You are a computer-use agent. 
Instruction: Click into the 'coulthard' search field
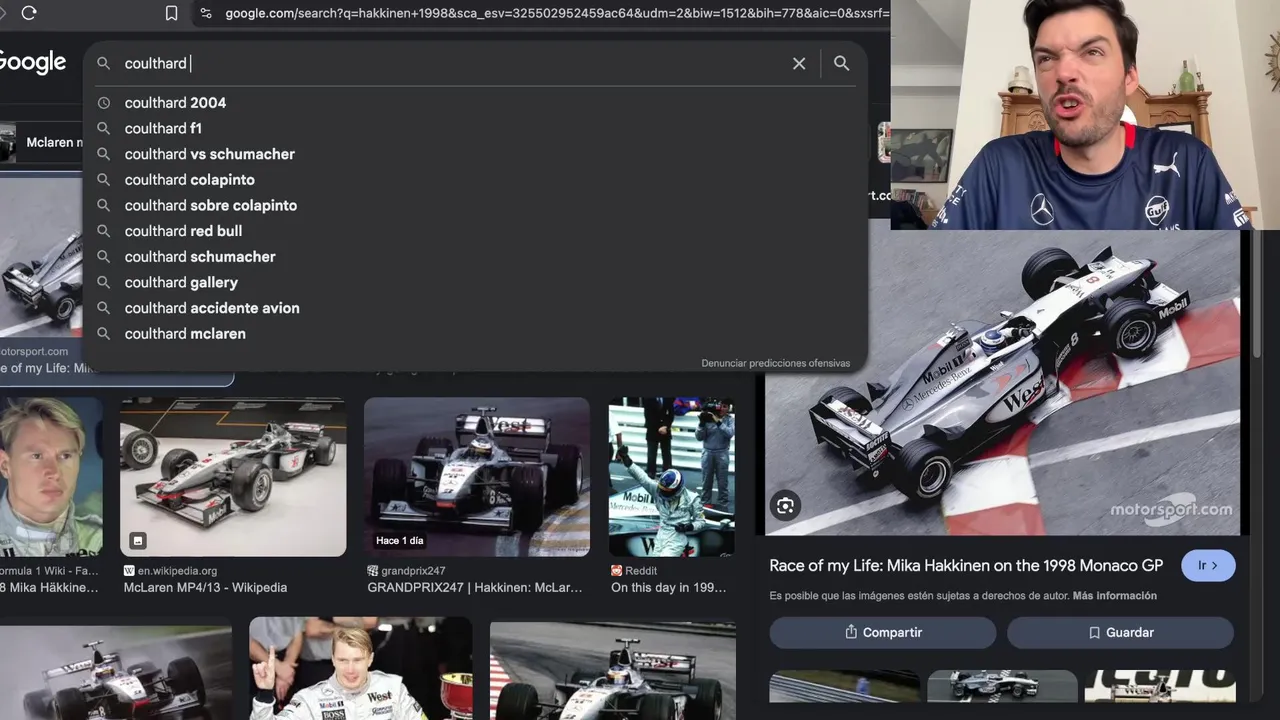point(450,63)
